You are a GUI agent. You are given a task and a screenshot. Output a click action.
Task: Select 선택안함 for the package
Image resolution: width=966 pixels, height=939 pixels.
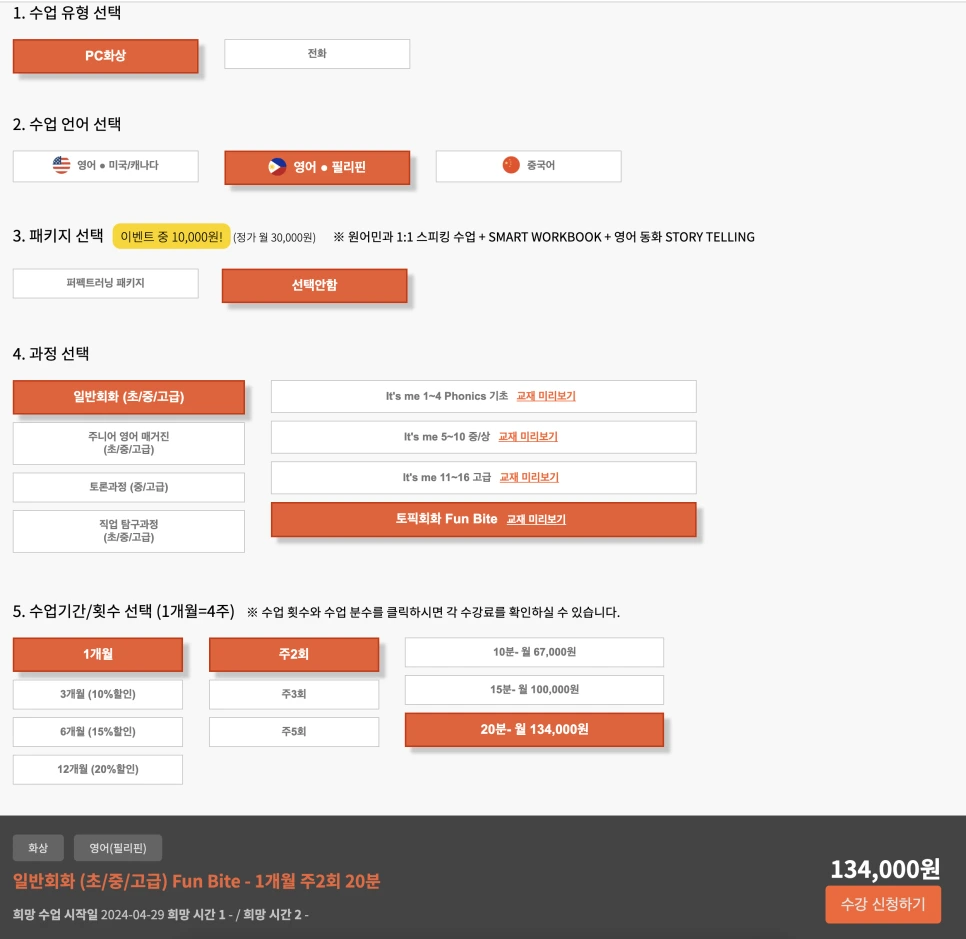click(313, 286)
